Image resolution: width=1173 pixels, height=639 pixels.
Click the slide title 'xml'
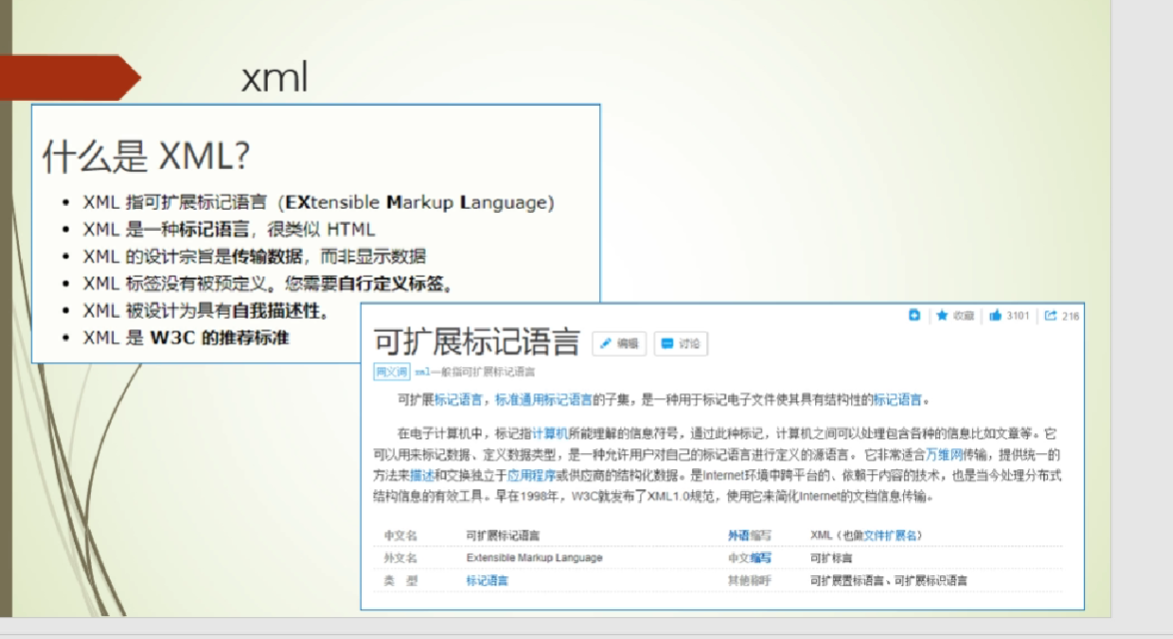[x=275, y=77]
